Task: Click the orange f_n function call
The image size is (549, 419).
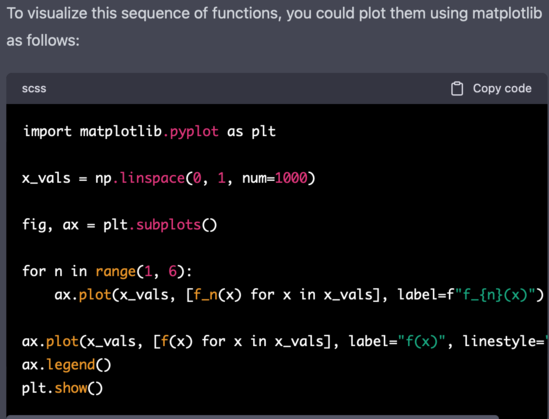Action: 206,295
